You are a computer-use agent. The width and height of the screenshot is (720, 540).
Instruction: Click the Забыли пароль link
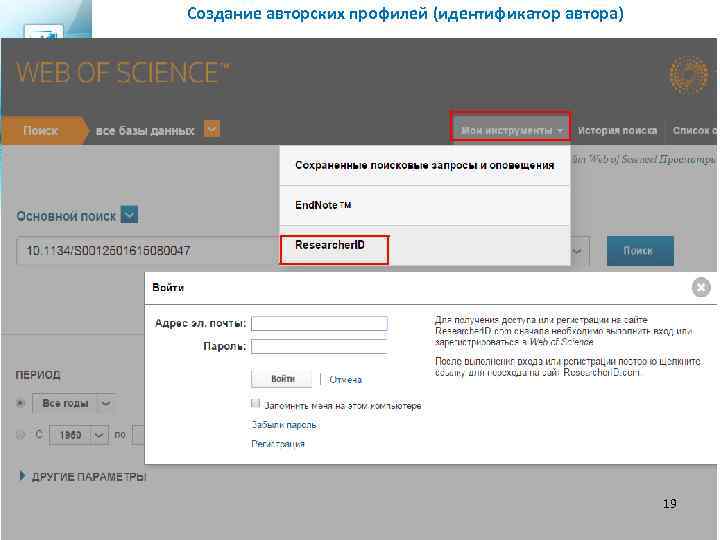(284, 425)
